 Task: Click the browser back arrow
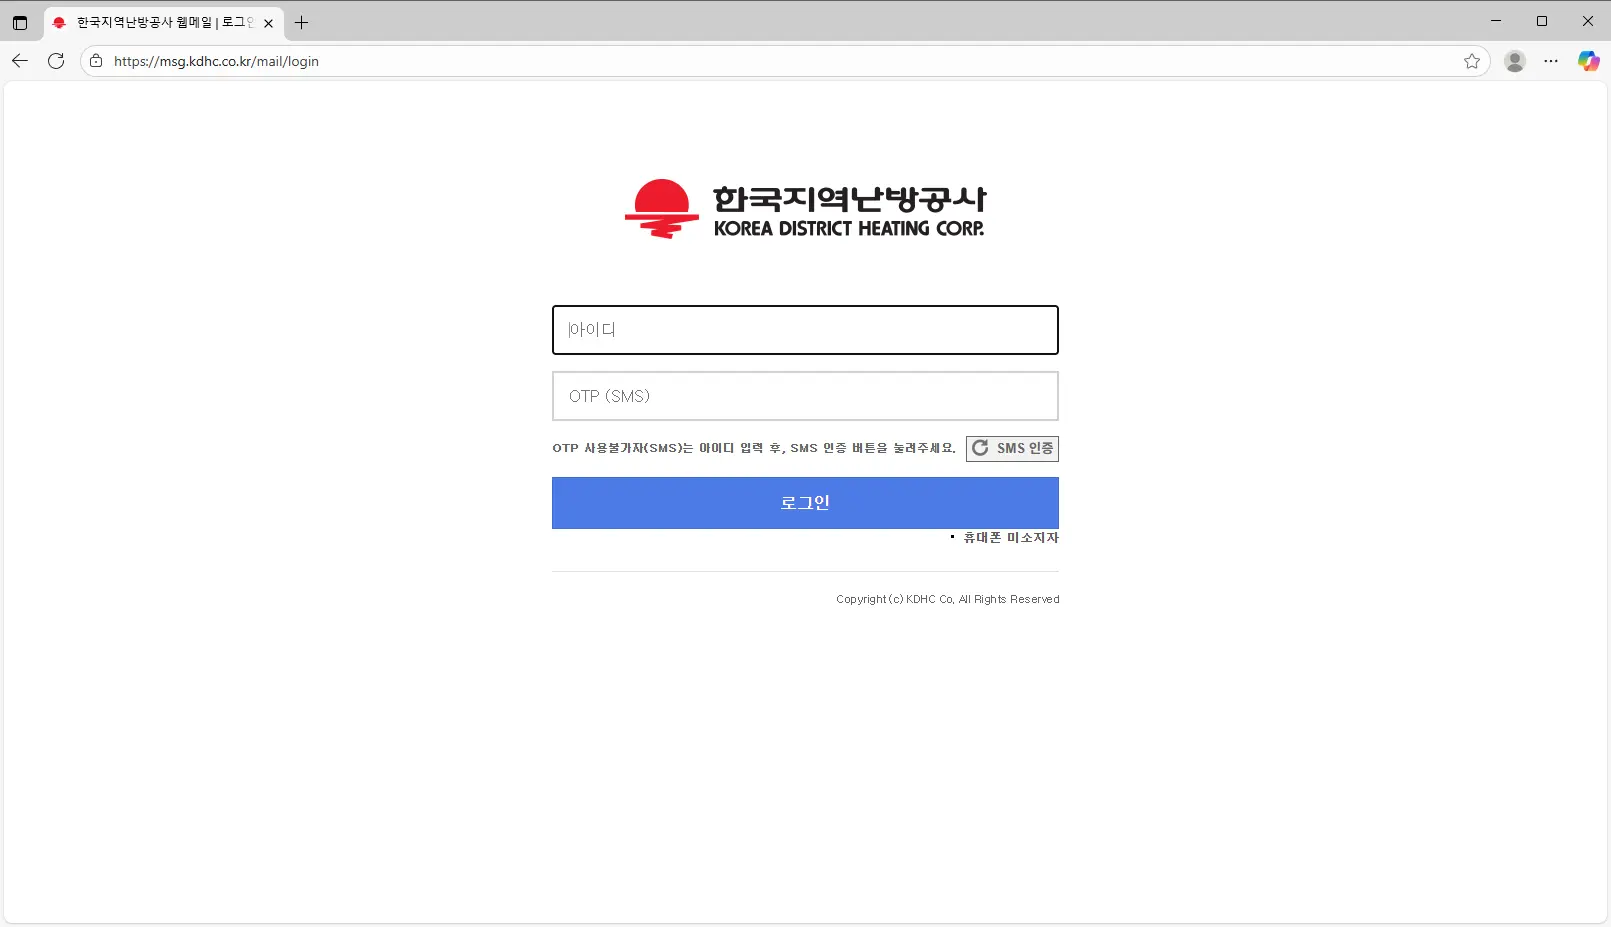pos(20,61)
